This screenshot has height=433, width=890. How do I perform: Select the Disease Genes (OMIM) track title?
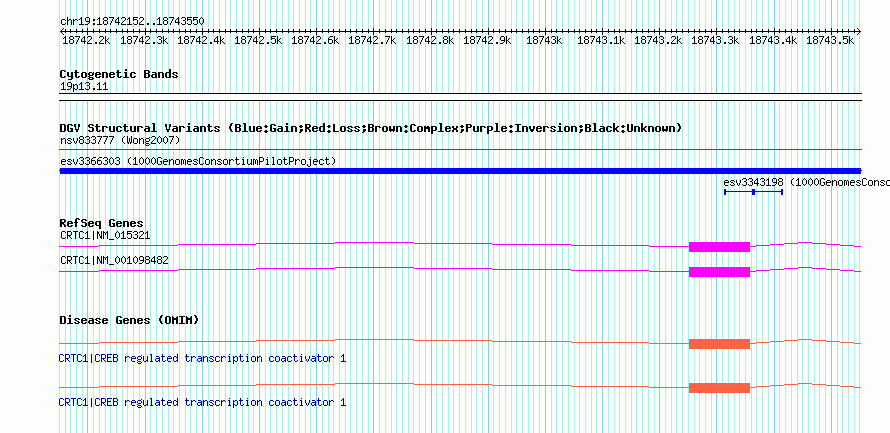point(129,321)
